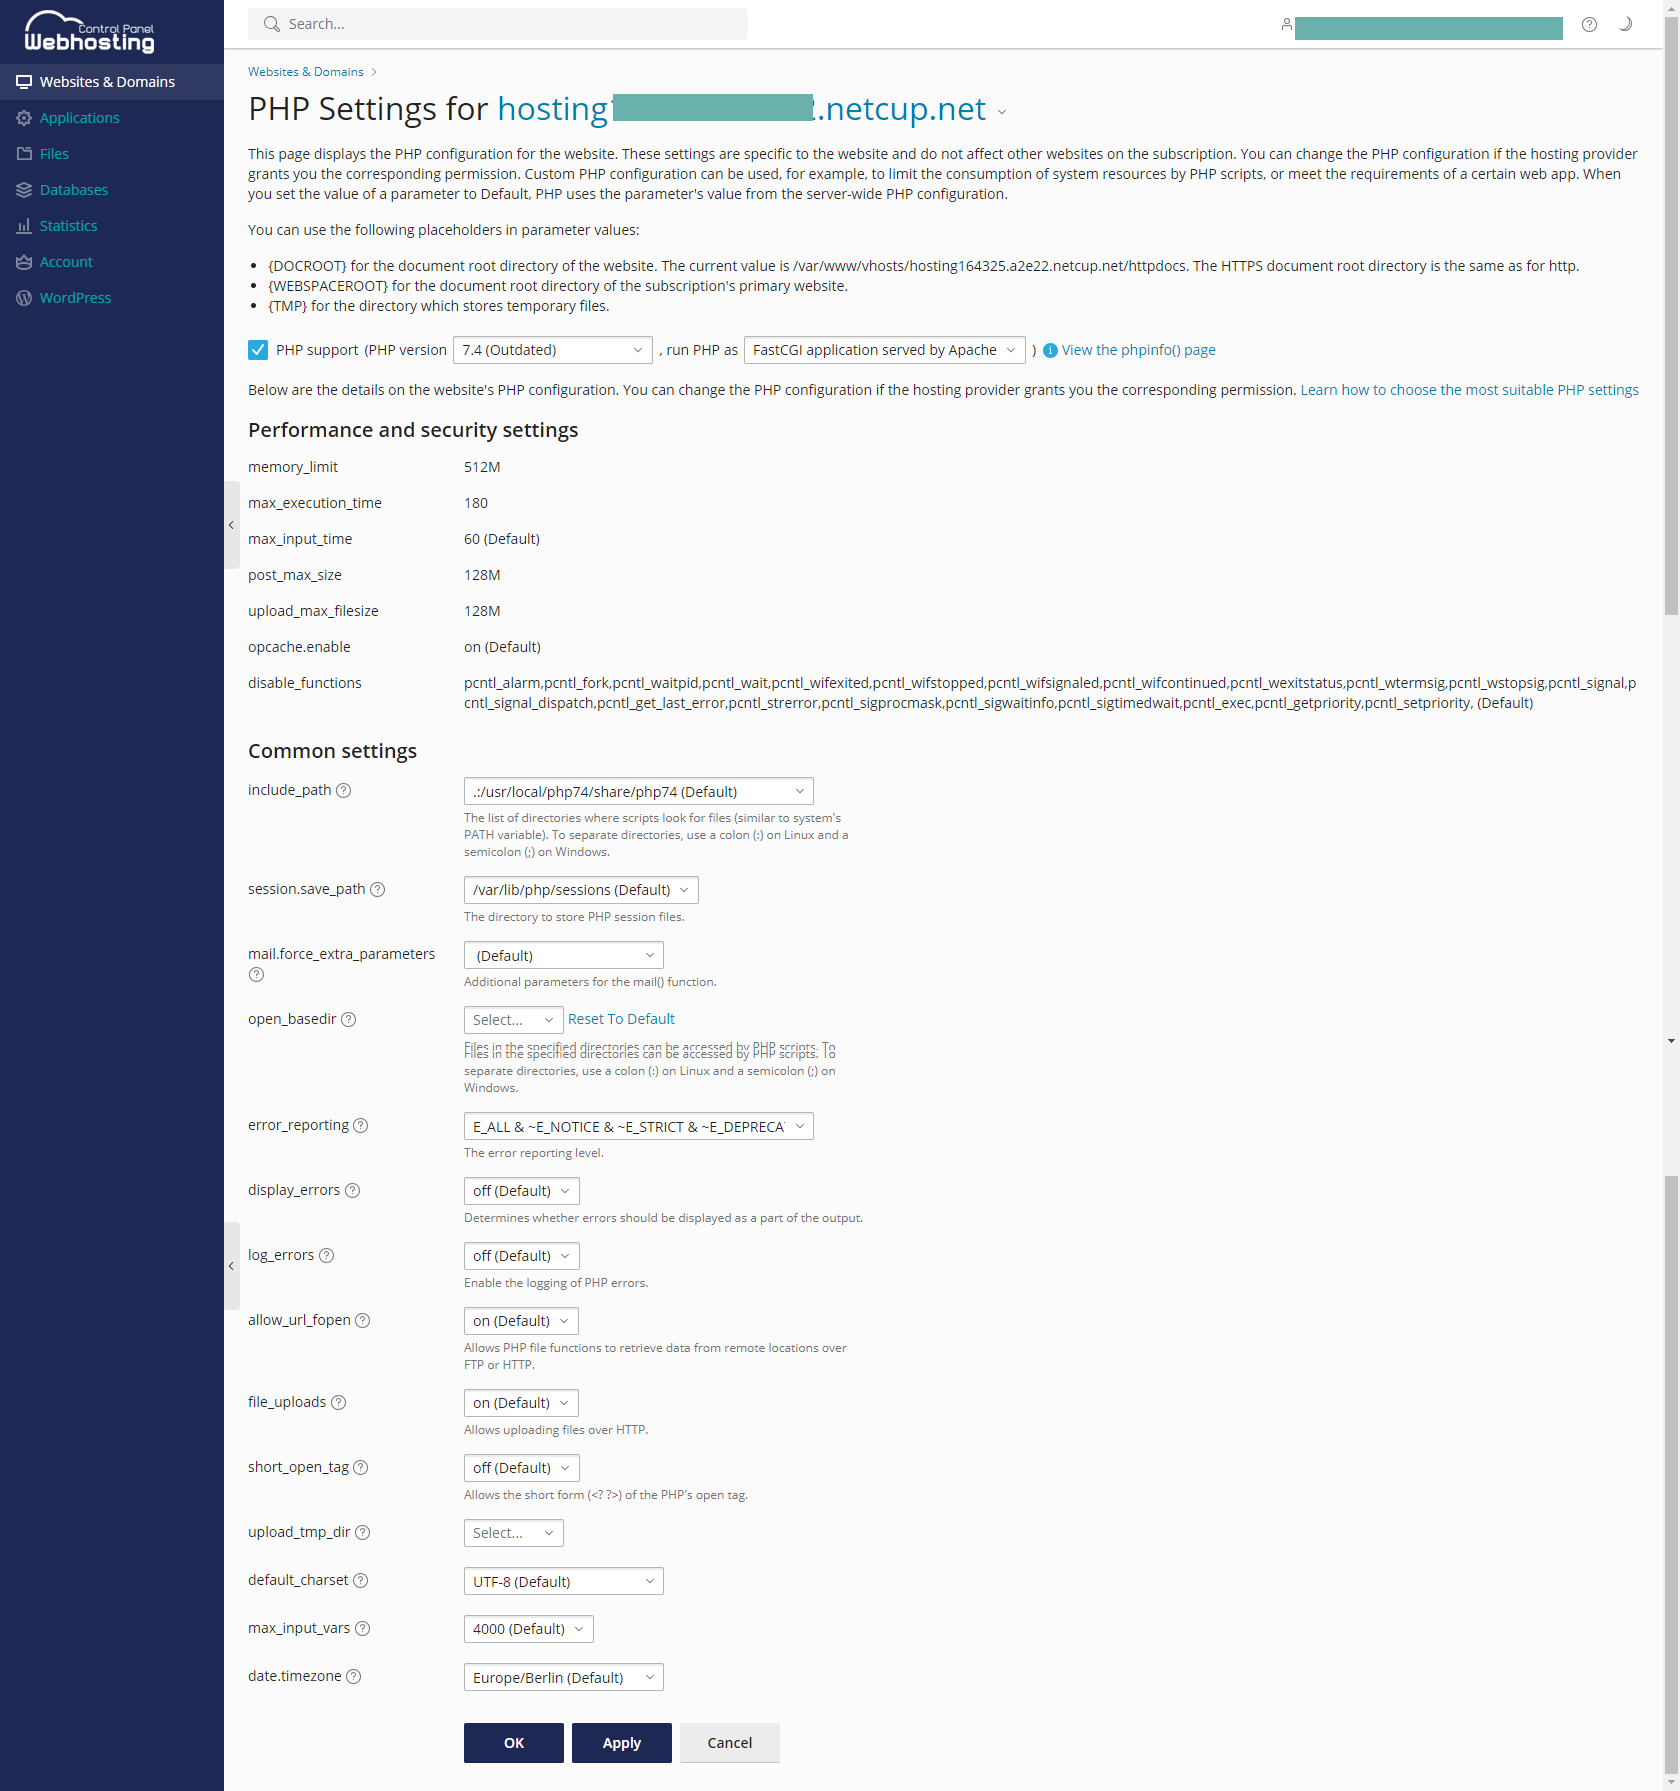
Task: Go to Files menu item
Action: click(x=112, y=154)
